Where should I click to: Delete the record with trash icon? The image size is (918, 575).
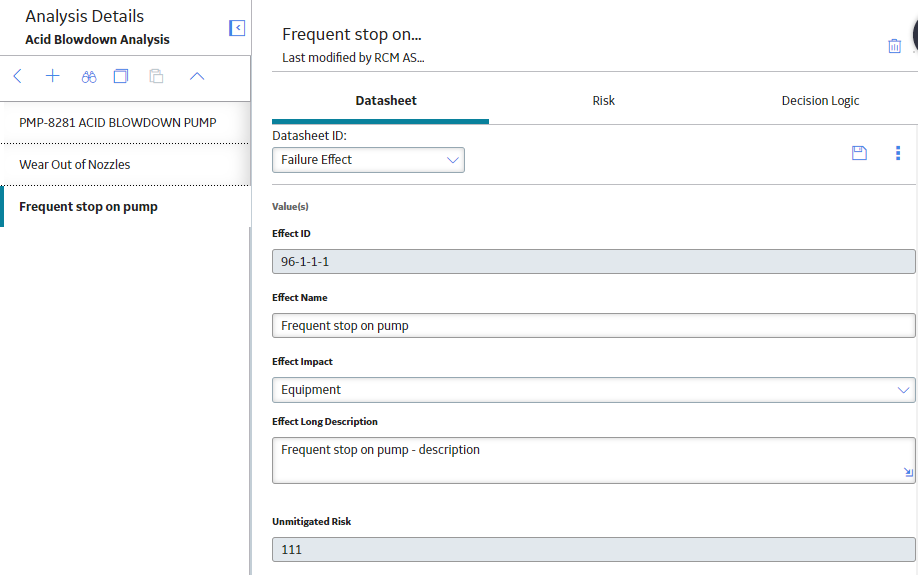click(895, 46)
